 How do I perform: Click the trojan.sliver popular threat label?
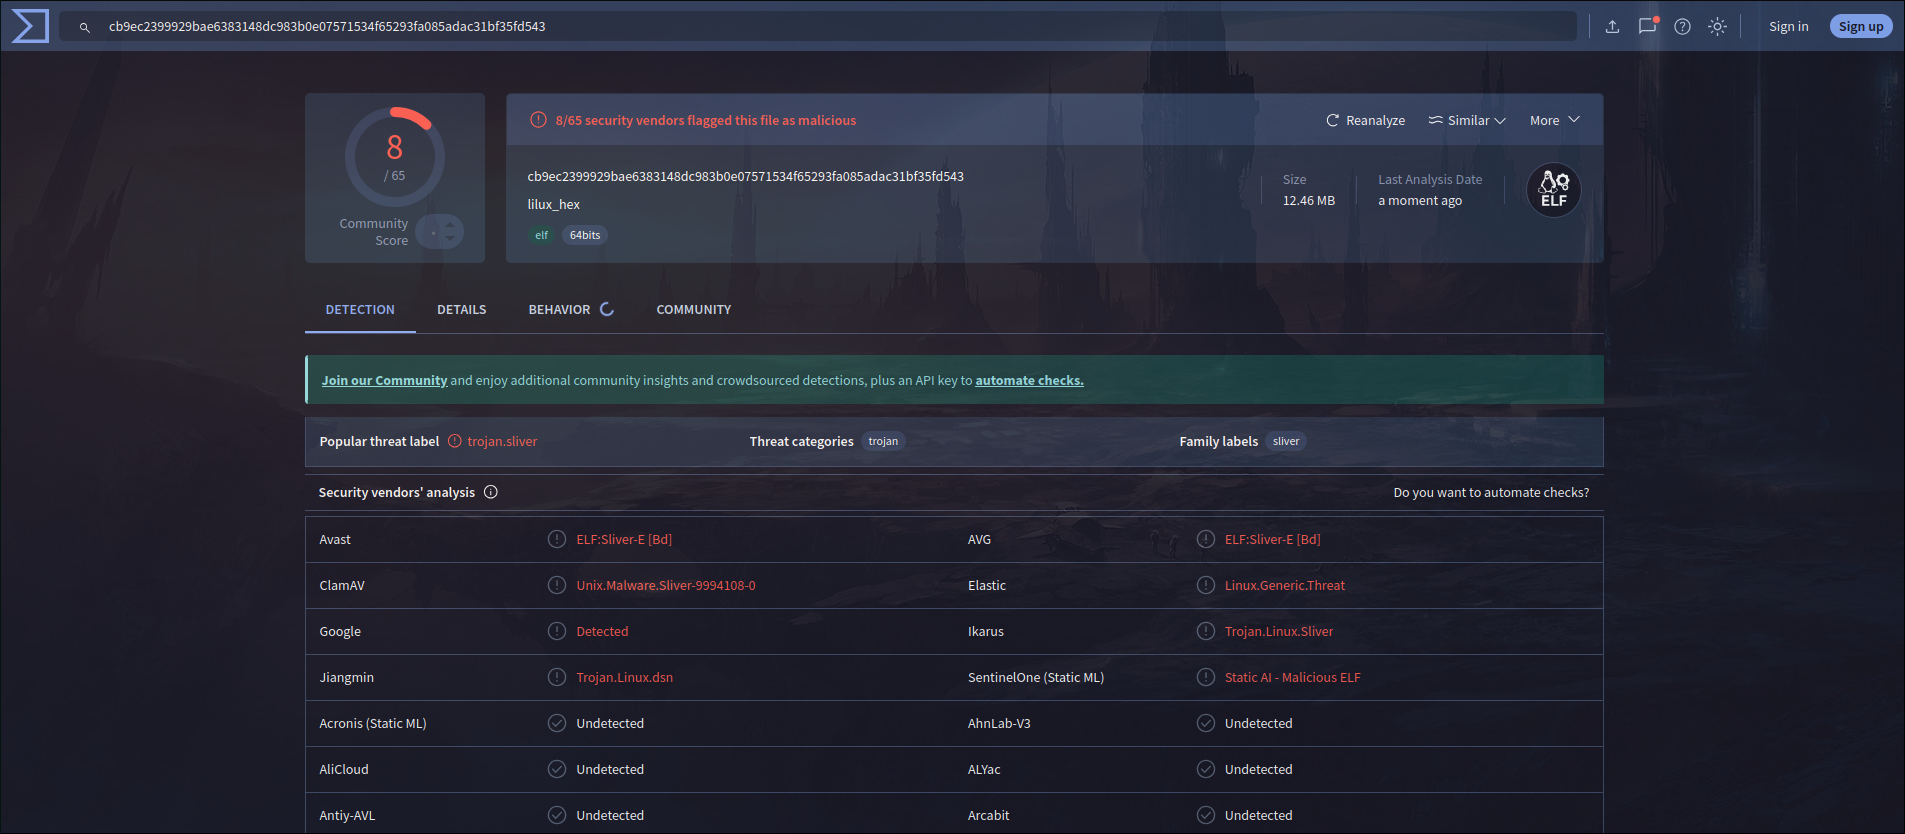coord(502,441)
